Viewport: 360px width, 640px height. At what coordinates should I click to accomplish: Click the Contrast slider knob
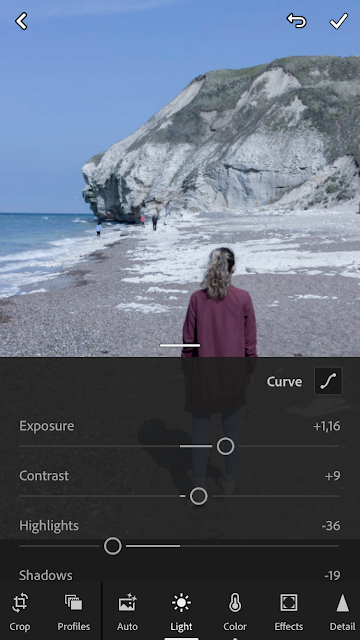click(199, 496)
